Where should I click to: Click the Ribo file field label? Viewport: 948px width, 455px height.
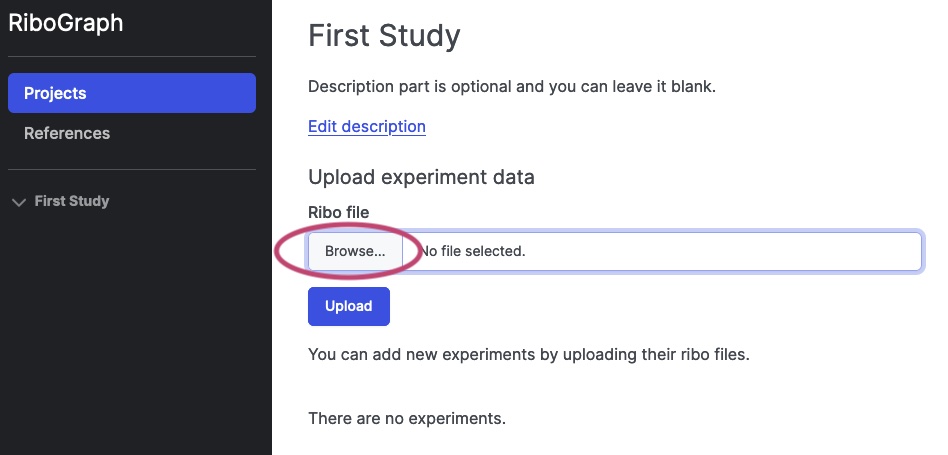point(339,212)
